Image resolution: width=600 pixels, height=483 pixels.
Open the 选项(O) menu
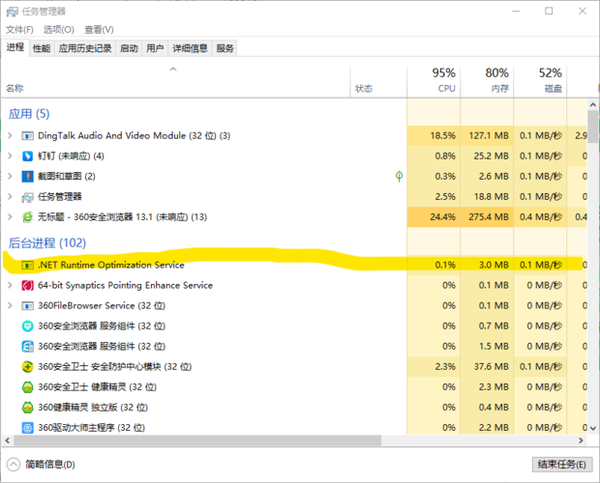59,29
